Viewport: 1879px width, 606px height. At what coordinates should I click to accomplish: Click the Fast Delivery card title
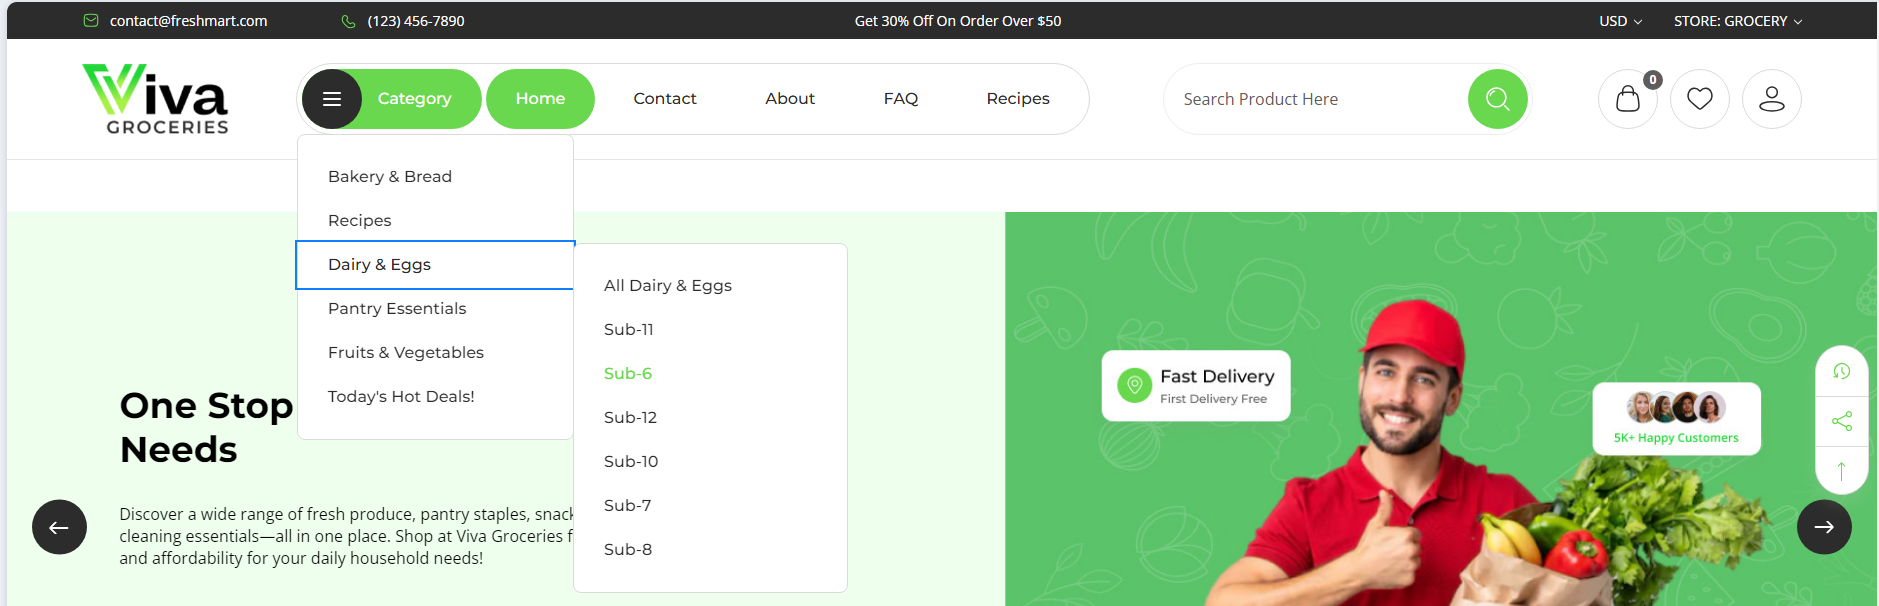click(1217, 376)
